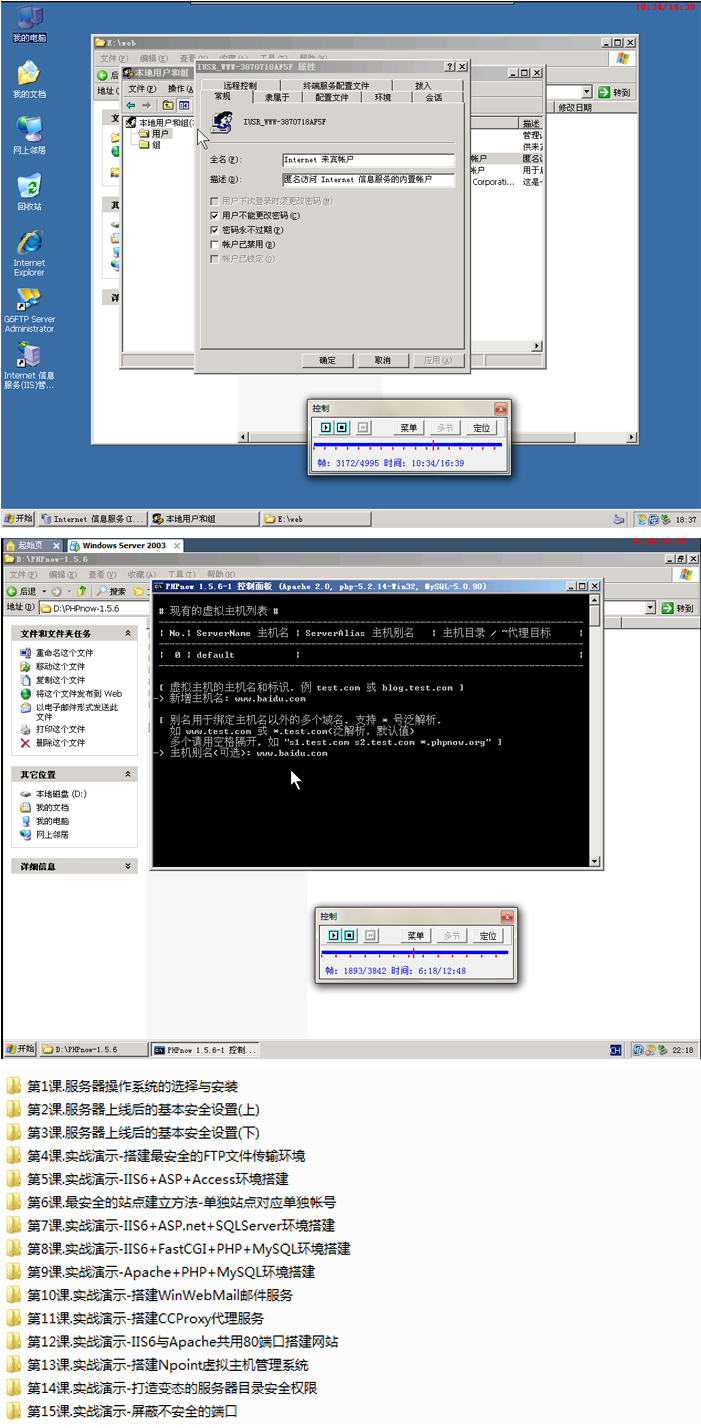Click 描述 input field
Viewport: 701px width, 1428px height.
[368, 180]
